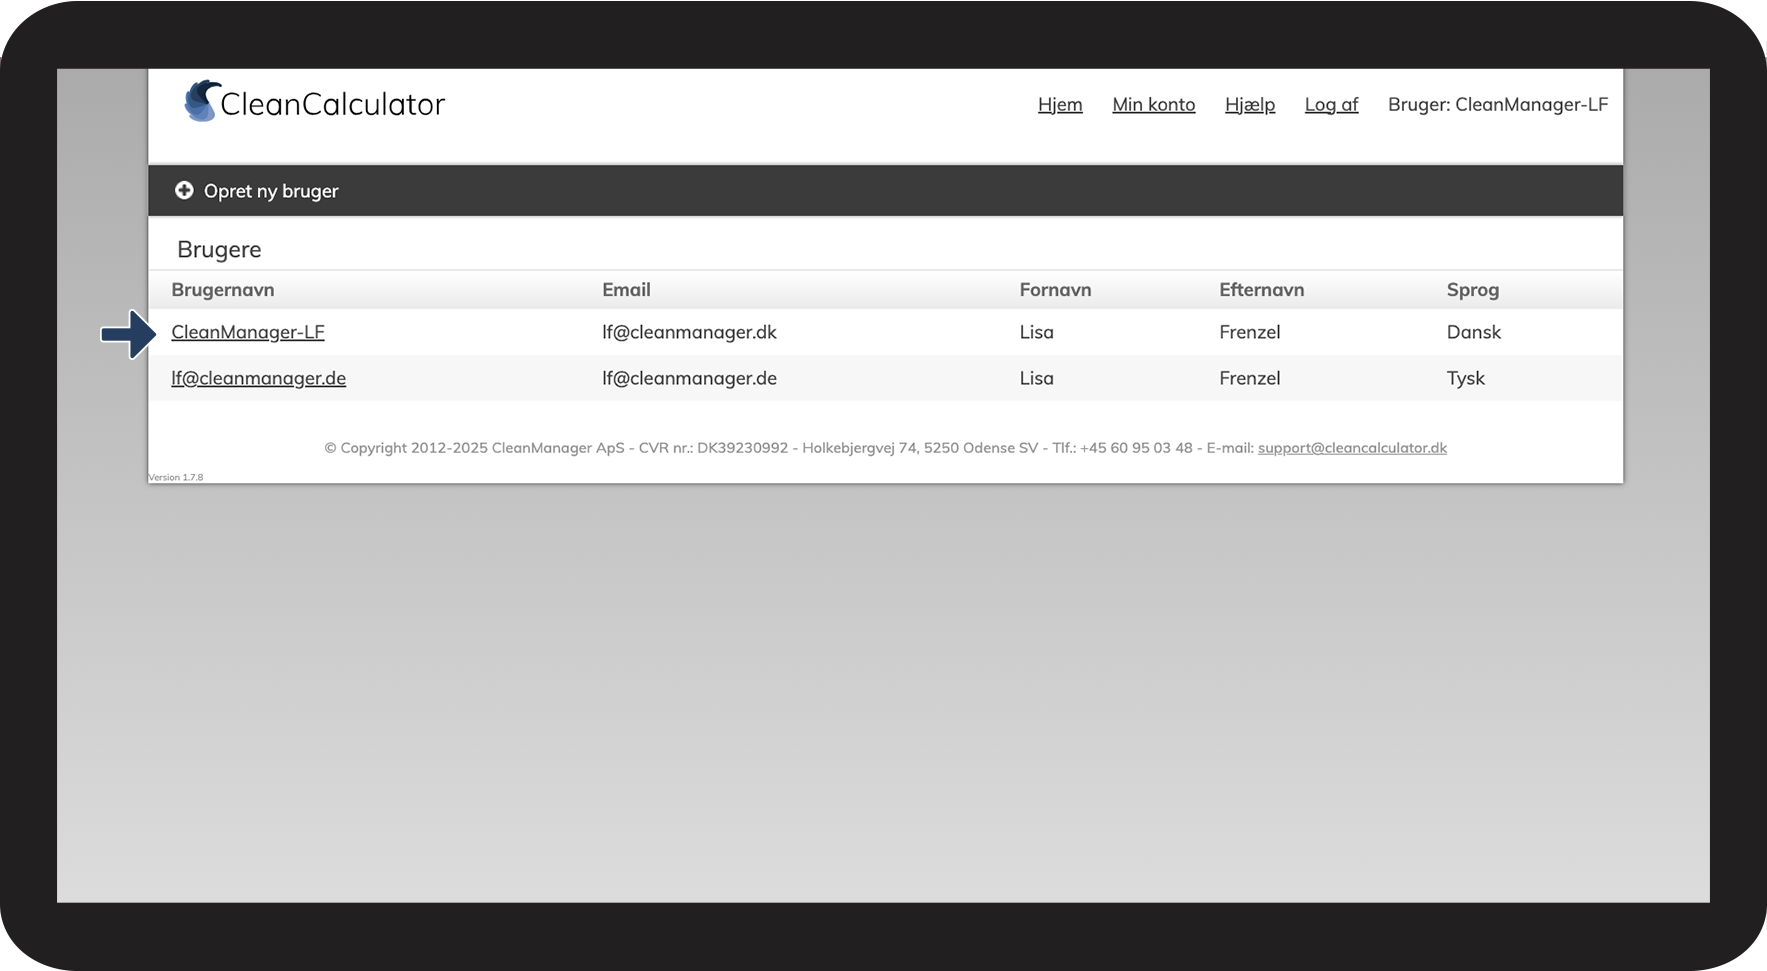The width and height of the screenshot is (1767, 971).
Task: Click the Sprog column header
Action: (1472, 290)
